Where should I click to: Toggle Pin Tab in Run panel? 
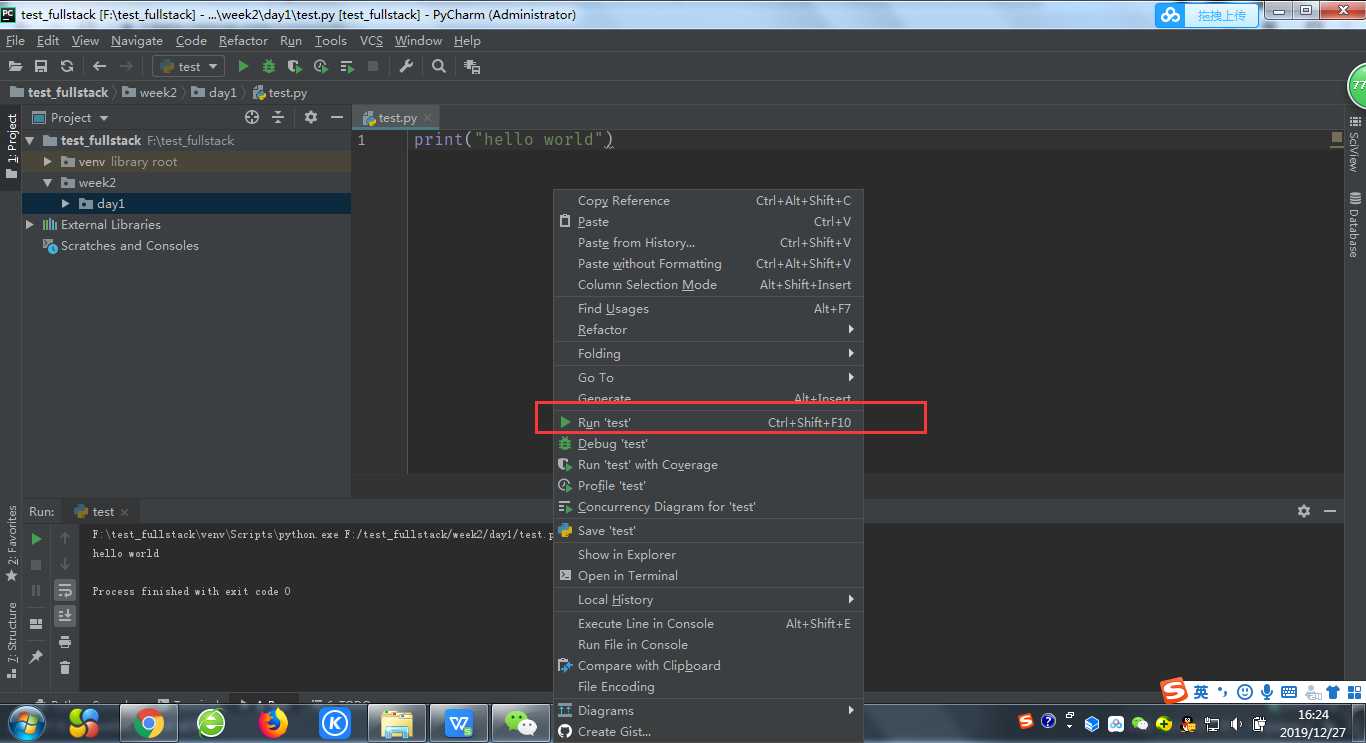(x=36, y=656)
